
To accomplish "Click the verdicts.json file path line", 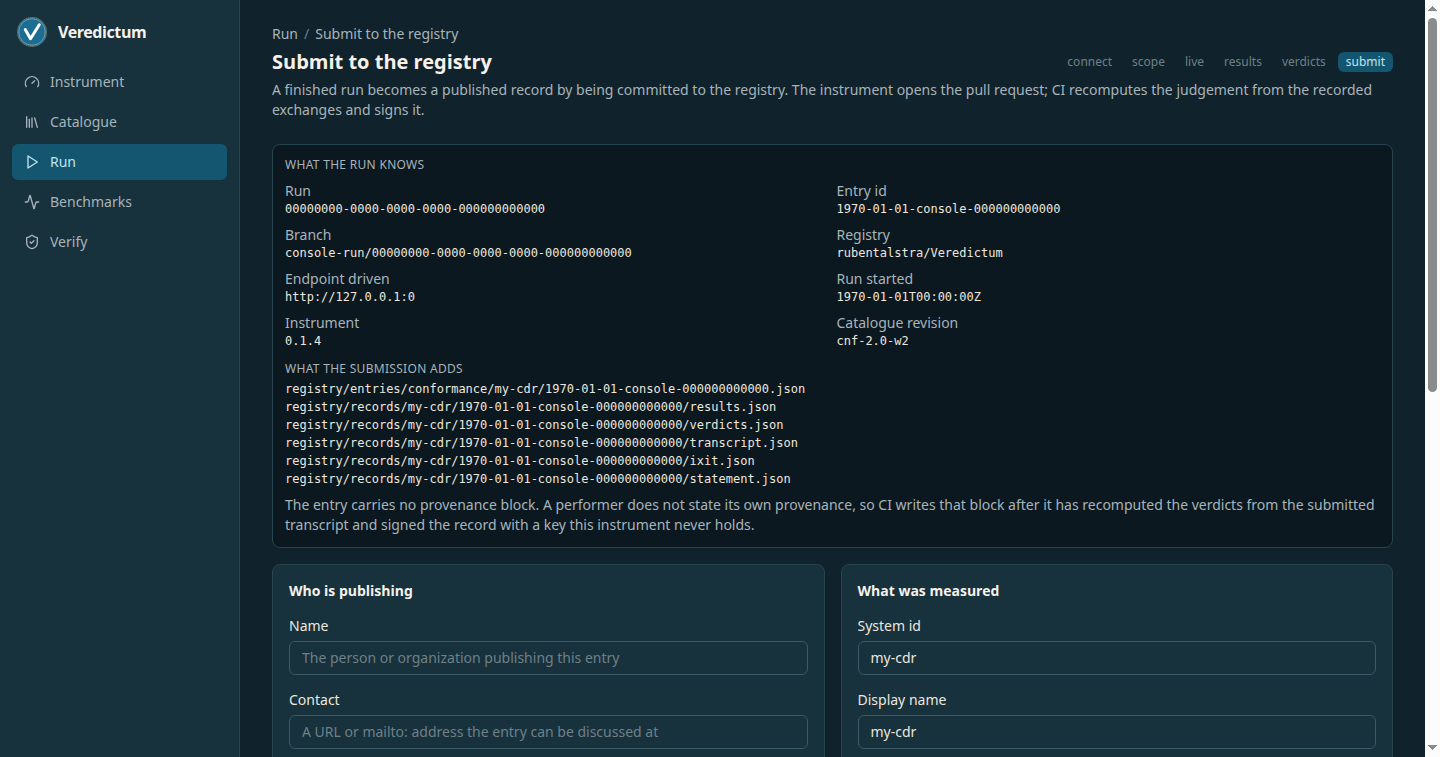I will (534, 425).
